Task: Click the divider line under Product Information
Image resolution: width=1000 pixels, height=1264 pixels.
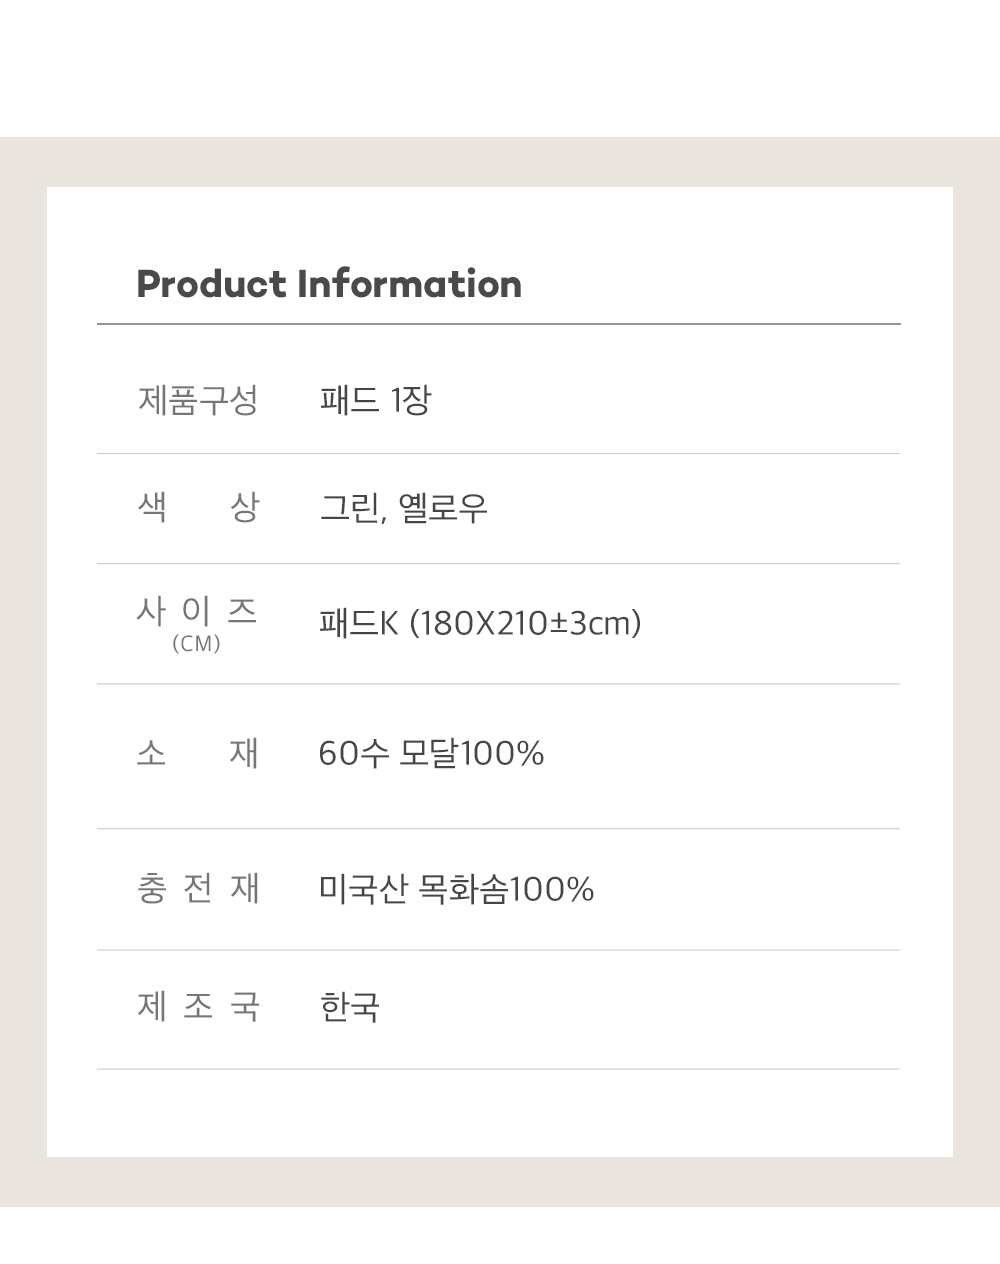Action: 499,324
